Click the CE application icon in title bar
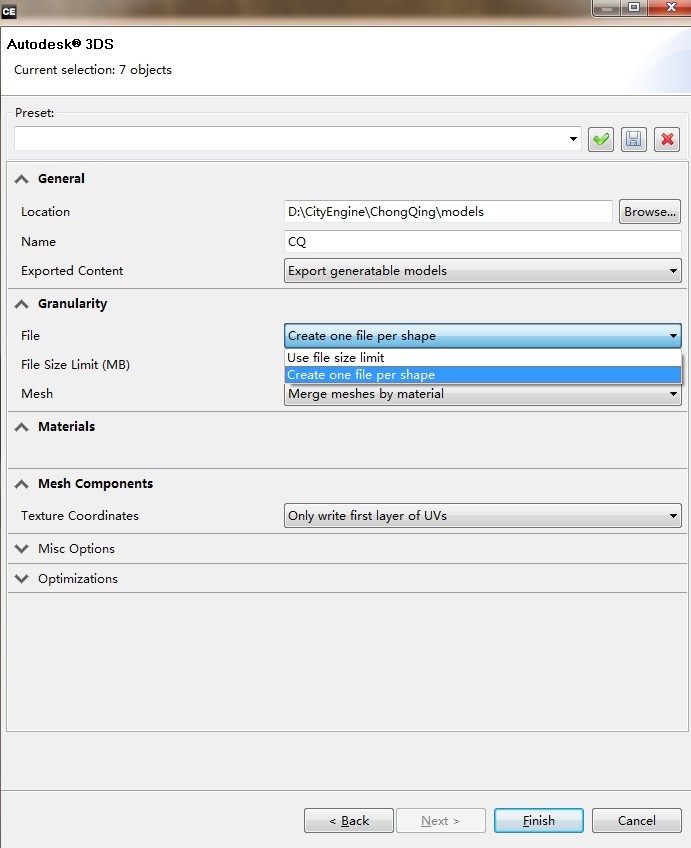Viewport: 691px width, 848px height. tap(9, 11)
